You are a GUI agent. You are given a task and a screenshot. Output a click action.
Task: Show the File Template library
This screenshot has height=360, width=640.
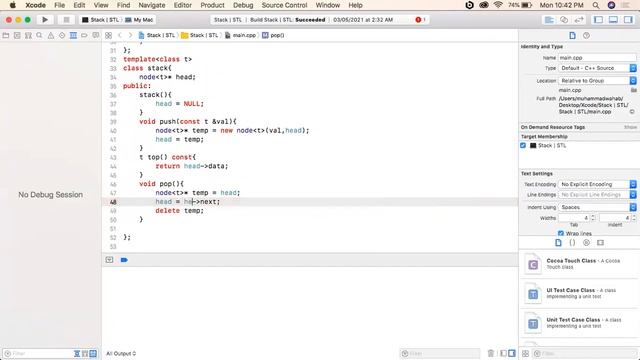(558, 242)
